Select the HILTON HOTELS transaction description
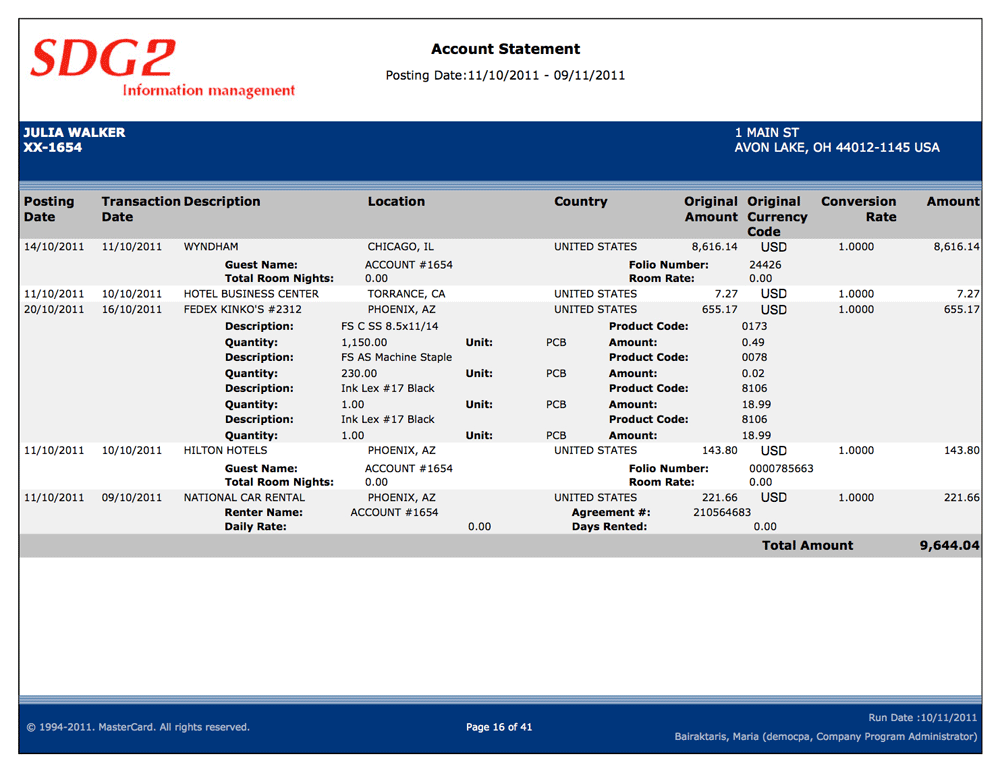The image size is (1000, 771). (x=226, y=450)
